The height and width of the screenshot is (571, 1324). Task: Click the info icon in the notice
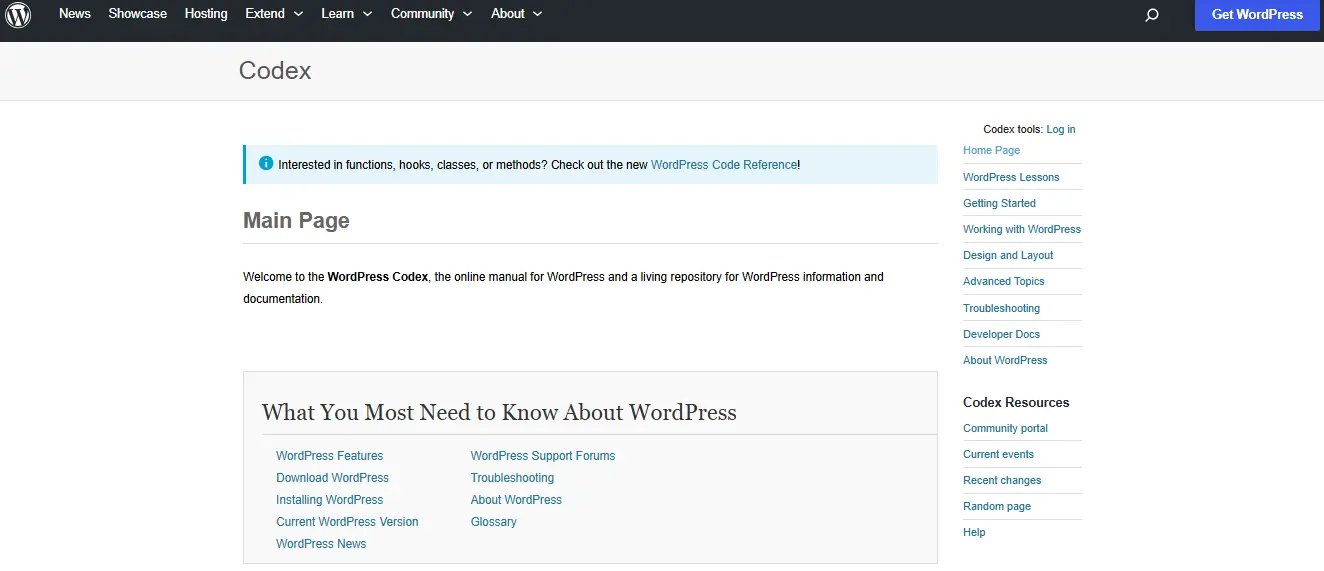[266, 163]
